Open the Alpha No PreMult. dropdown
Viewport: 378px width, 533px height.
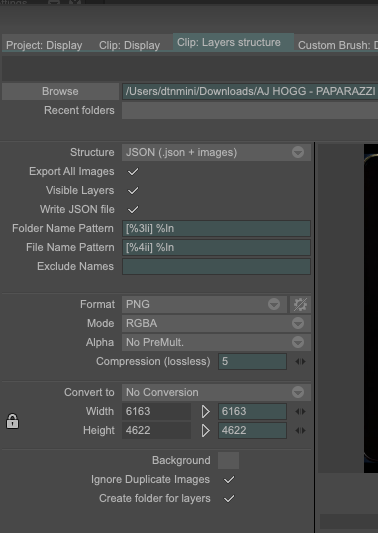click(216, 342)
